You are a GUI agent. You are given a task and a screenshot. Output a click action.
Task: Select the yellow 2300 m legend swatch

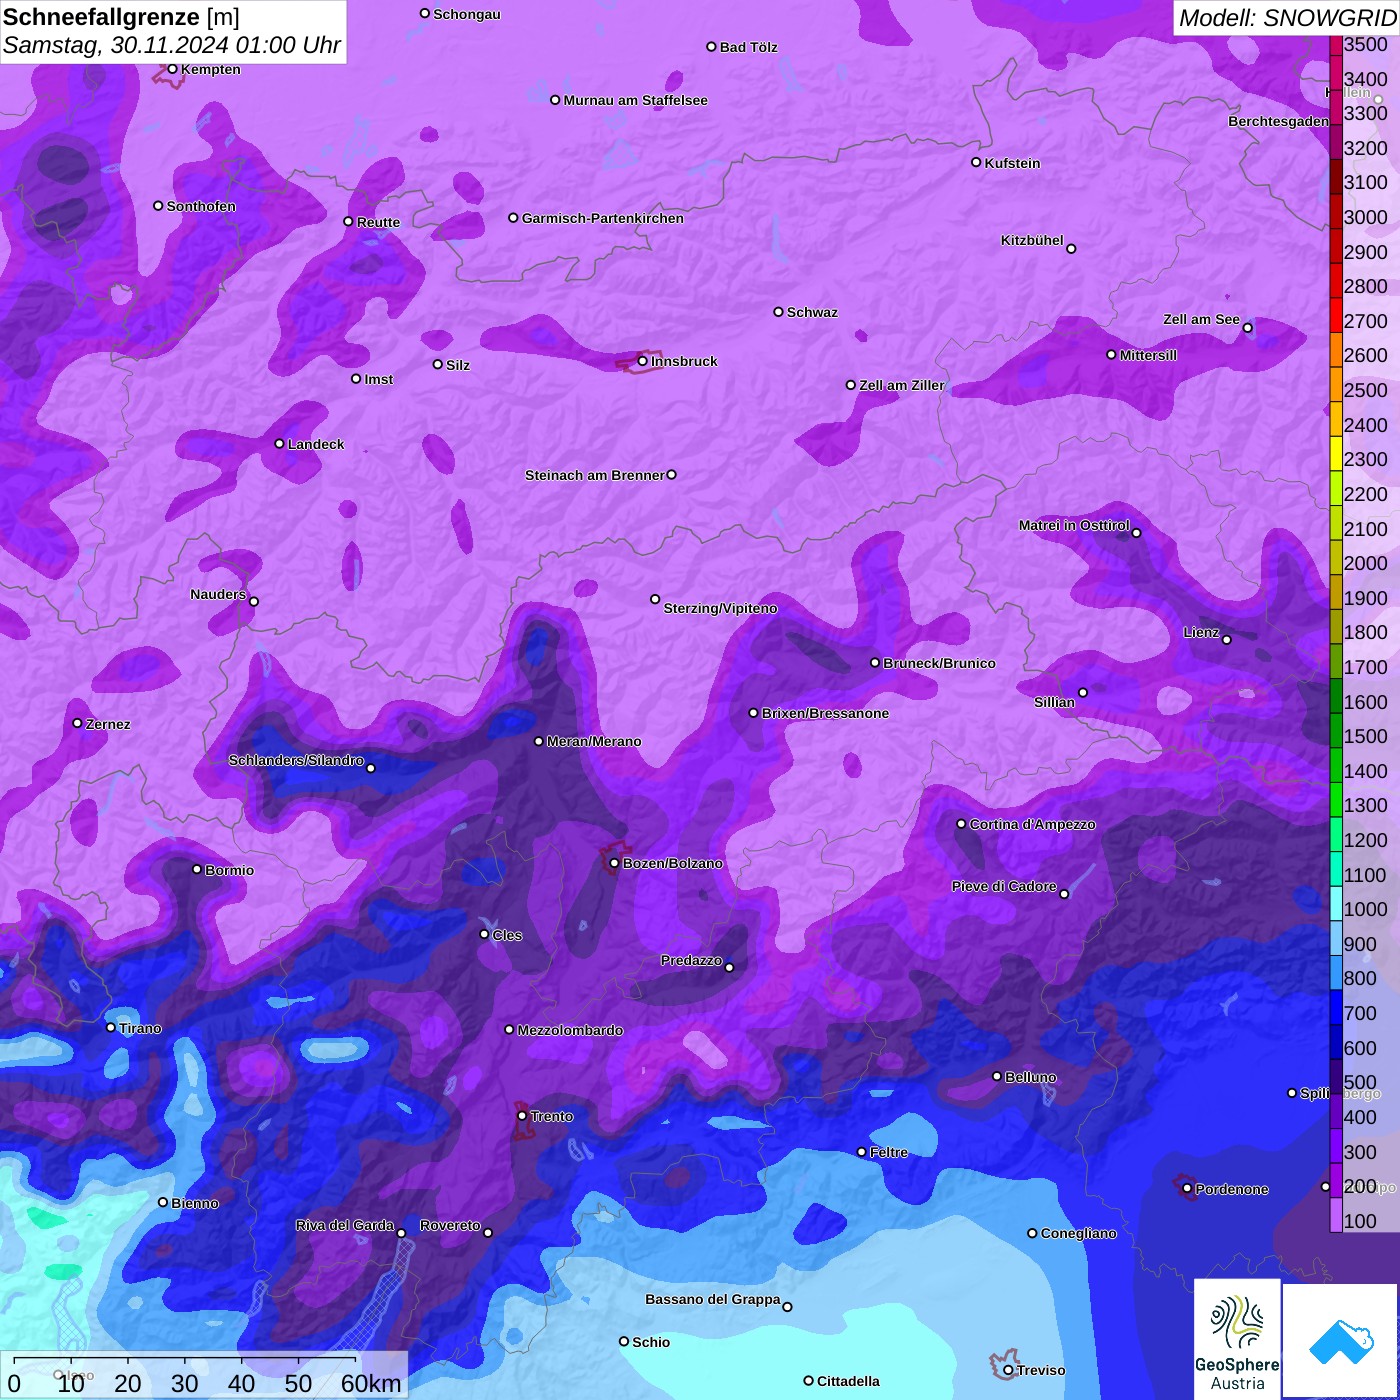(x=1335, y=453)
